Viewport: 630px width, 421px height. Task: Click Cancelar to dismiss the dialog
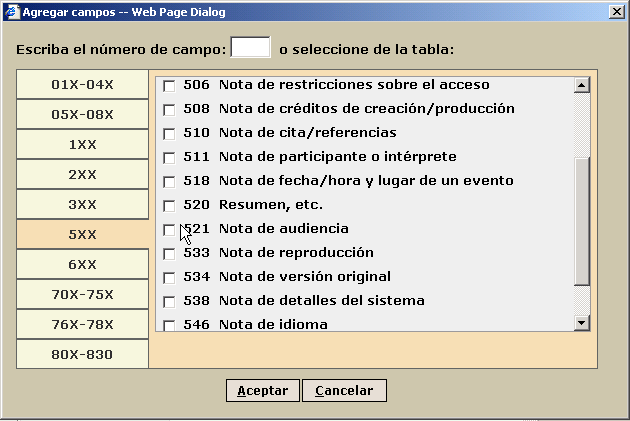tap(344, 391)
